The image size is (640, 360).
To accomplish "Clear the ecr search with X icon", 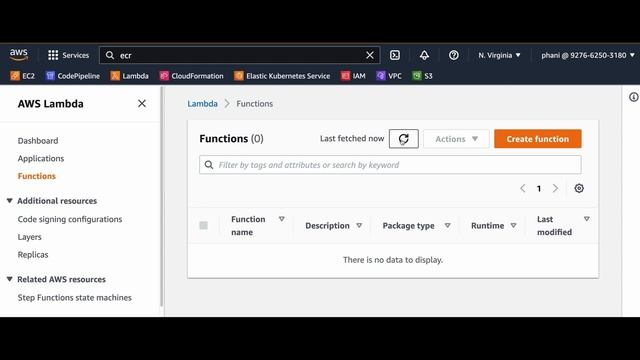I will pos(370,55).
